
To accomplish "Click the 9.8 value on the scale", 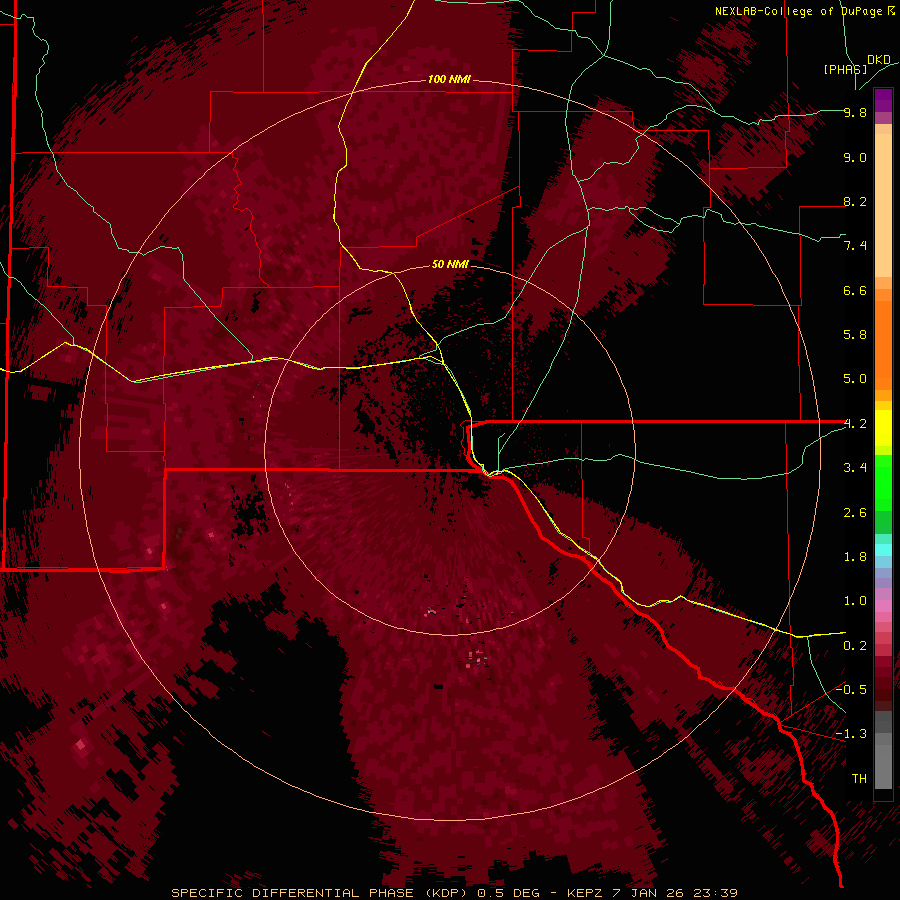I will coord(855,112).
